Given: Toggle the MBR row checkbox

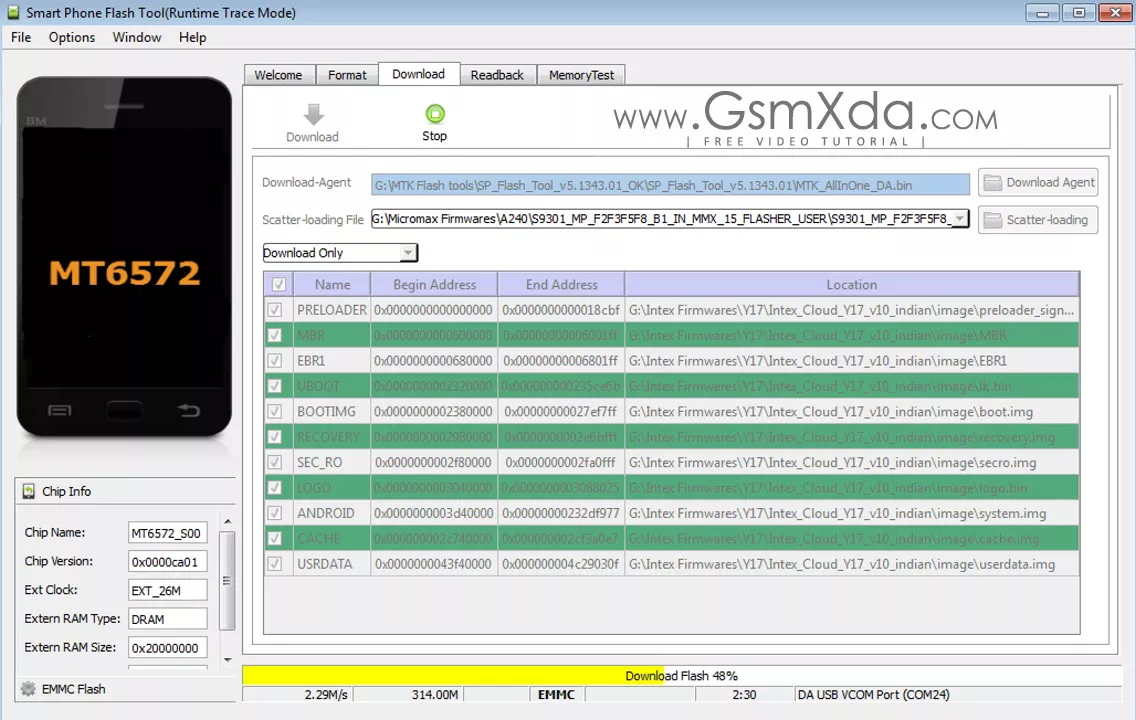Looking at the screenshot, I should pyautogui.click(x=275, y=335).
